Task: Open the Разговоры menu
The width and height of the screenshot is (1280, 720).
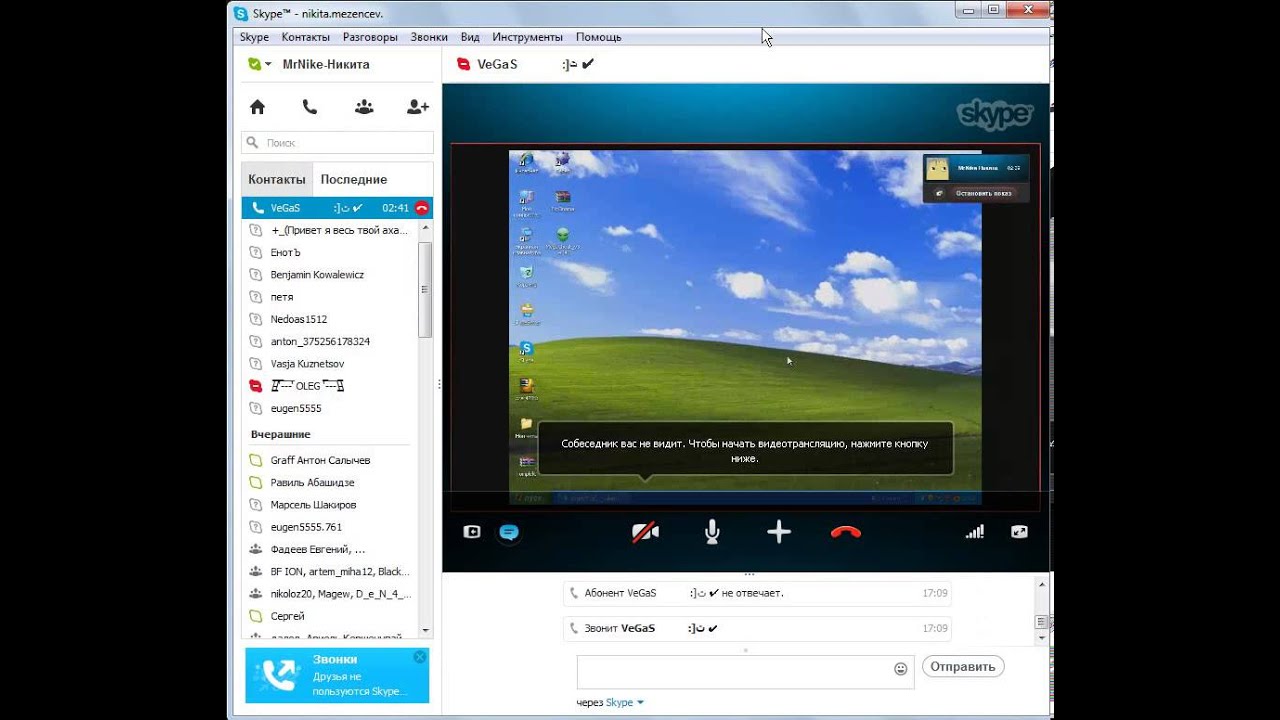Action: [370, 37]
